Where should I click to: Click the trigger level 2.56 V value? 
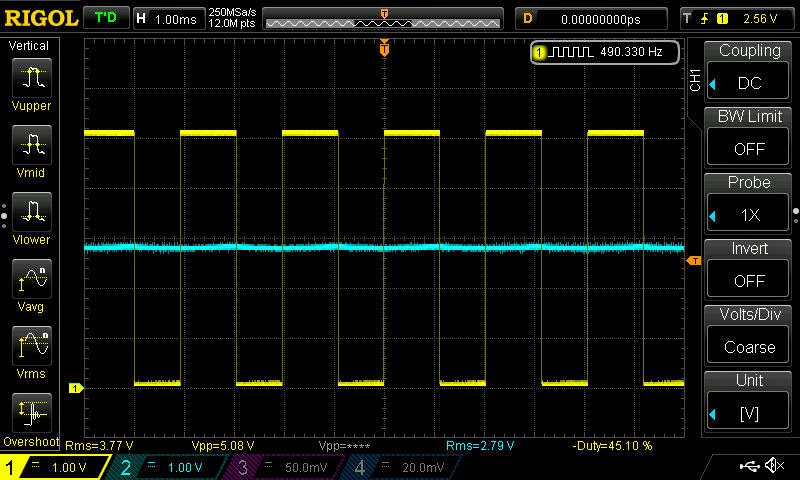coord(760,19)
